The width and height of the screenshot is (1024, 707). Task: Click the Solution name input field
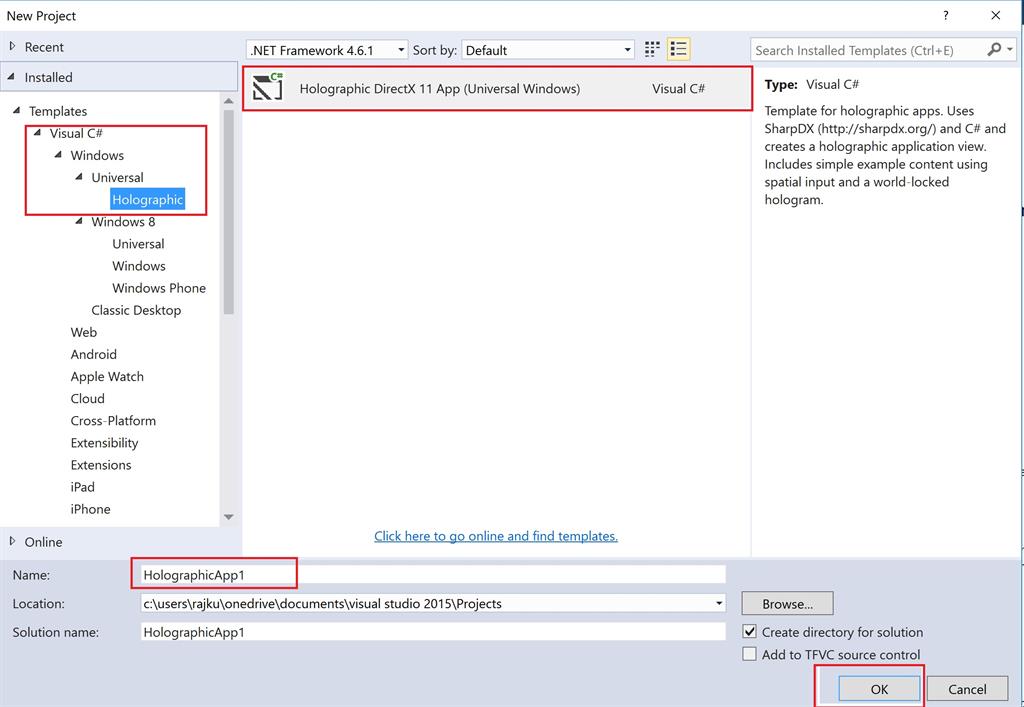tap(433, 632)
